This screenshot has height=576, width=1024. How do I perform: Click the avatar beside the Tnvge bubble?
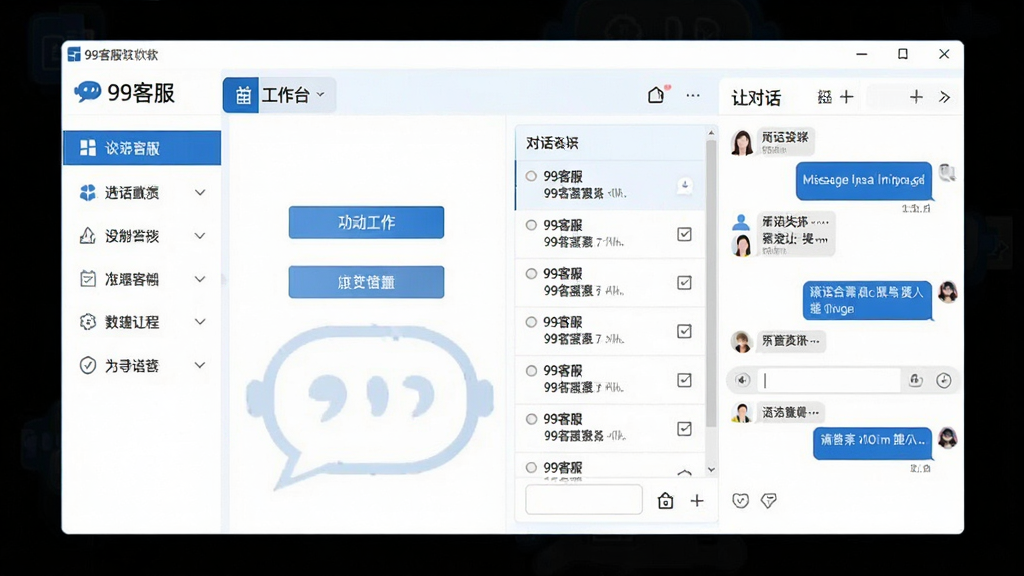tap(948, 292)
